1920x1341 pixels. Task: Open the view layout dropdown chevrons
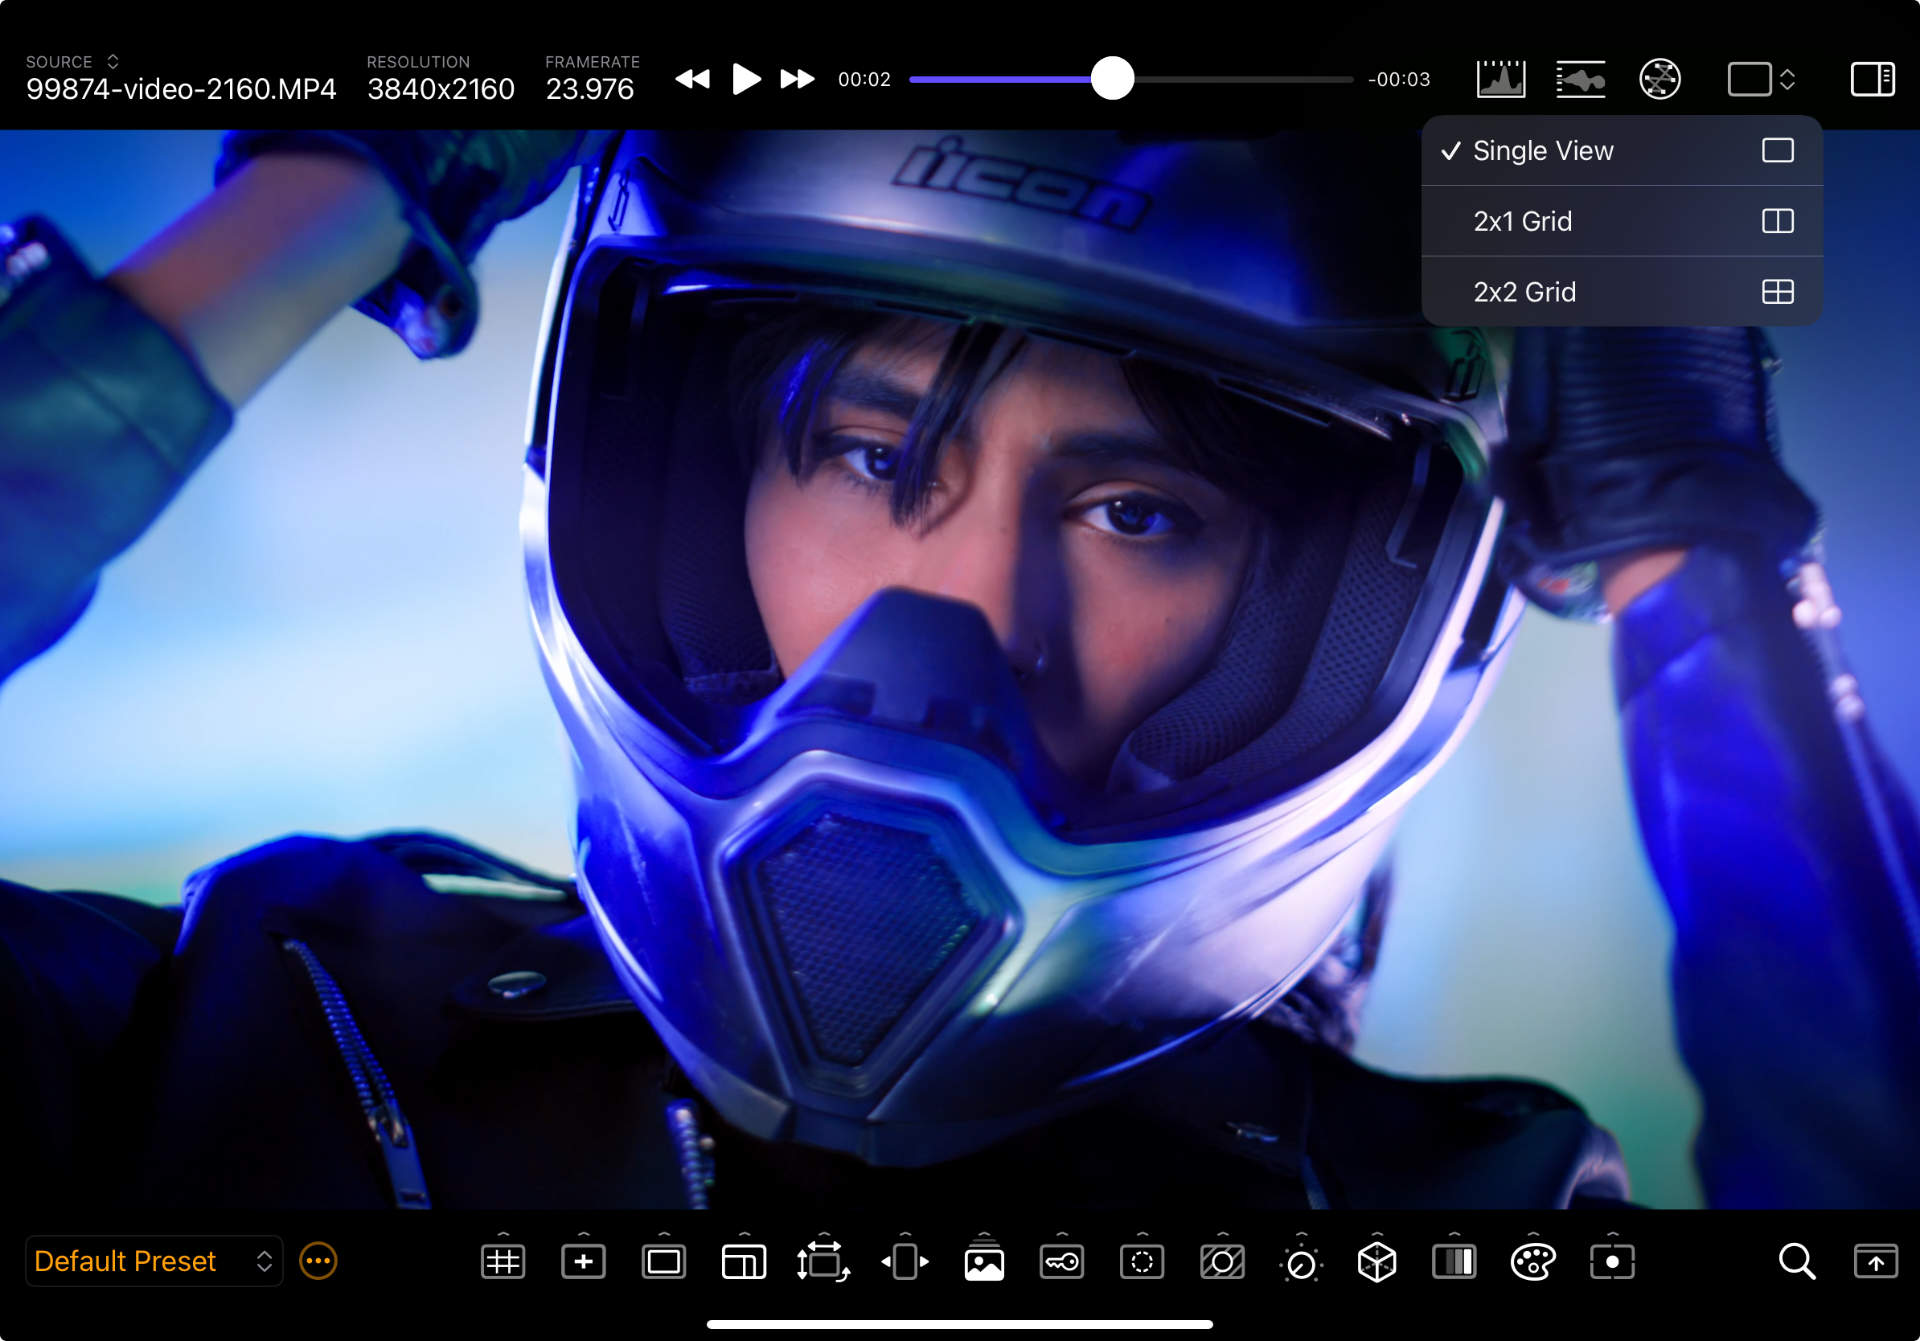tap(1787, 79)
